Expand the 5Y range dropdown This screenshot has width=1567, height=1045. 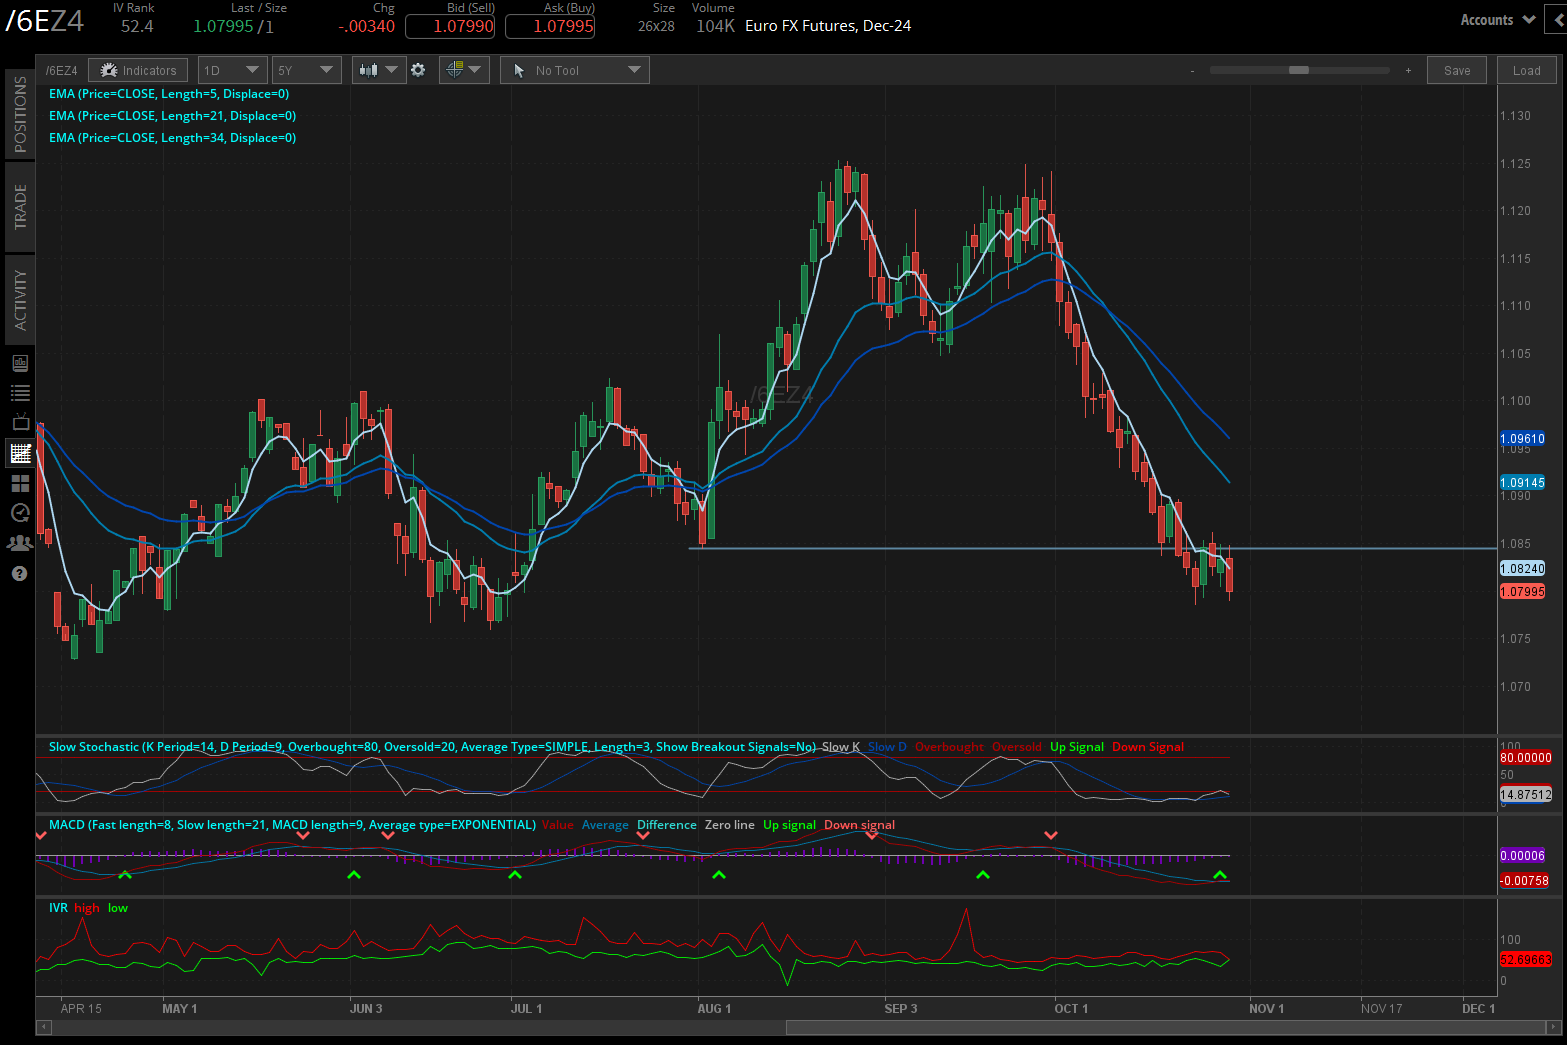[306, 69]
